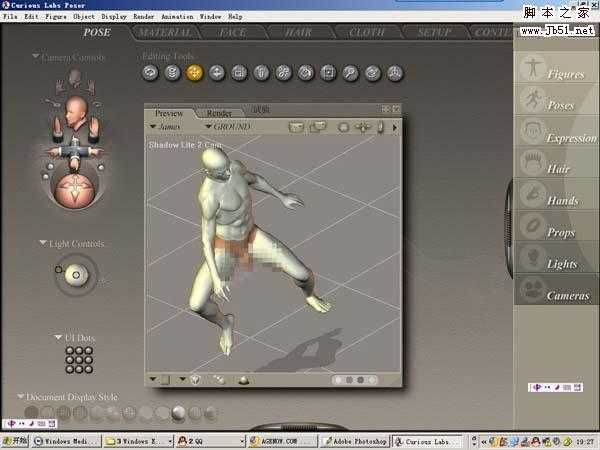The image size is (600, 450).
Task: Select the Rotate tool in Editing Tools
Action: (150, 72)
